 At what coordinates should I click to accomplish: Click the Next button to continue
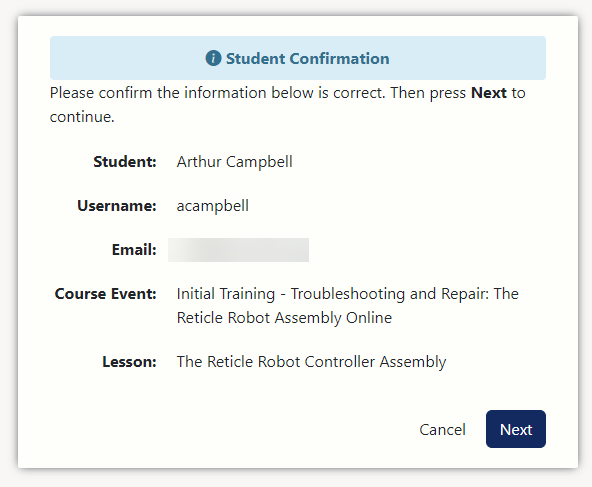(516, 429)
